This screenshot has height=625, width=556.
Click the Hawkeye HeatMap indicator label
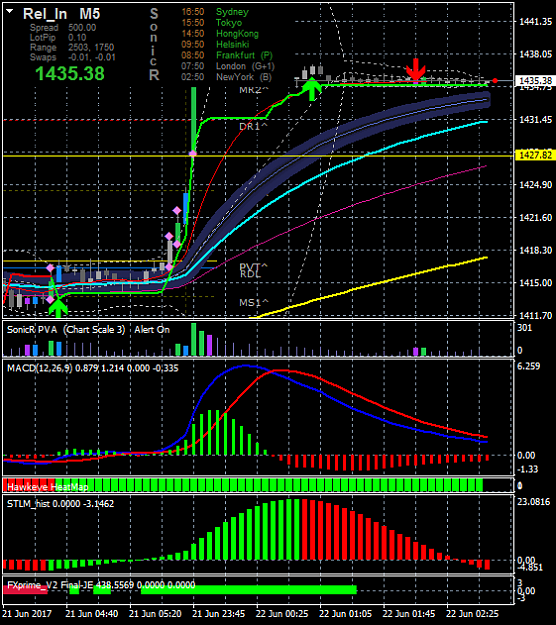pyautogui.click(x=47, y=487)
